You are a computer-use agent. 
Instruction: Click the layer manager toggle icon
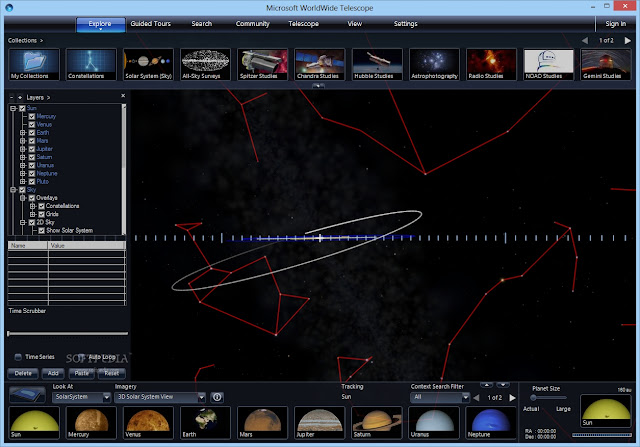tap(27, 394)
